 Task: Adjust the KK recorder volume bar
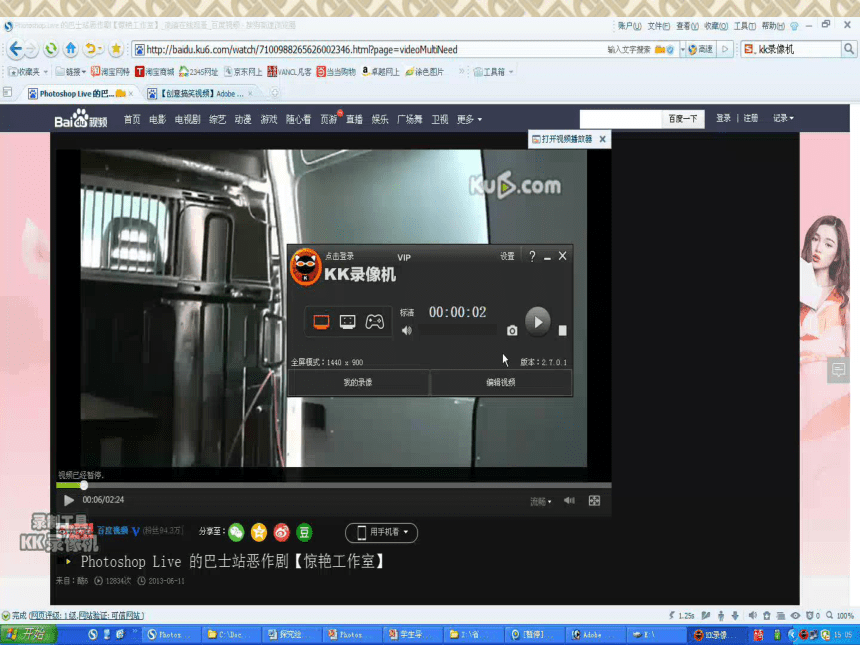click(x=458, y=330)
